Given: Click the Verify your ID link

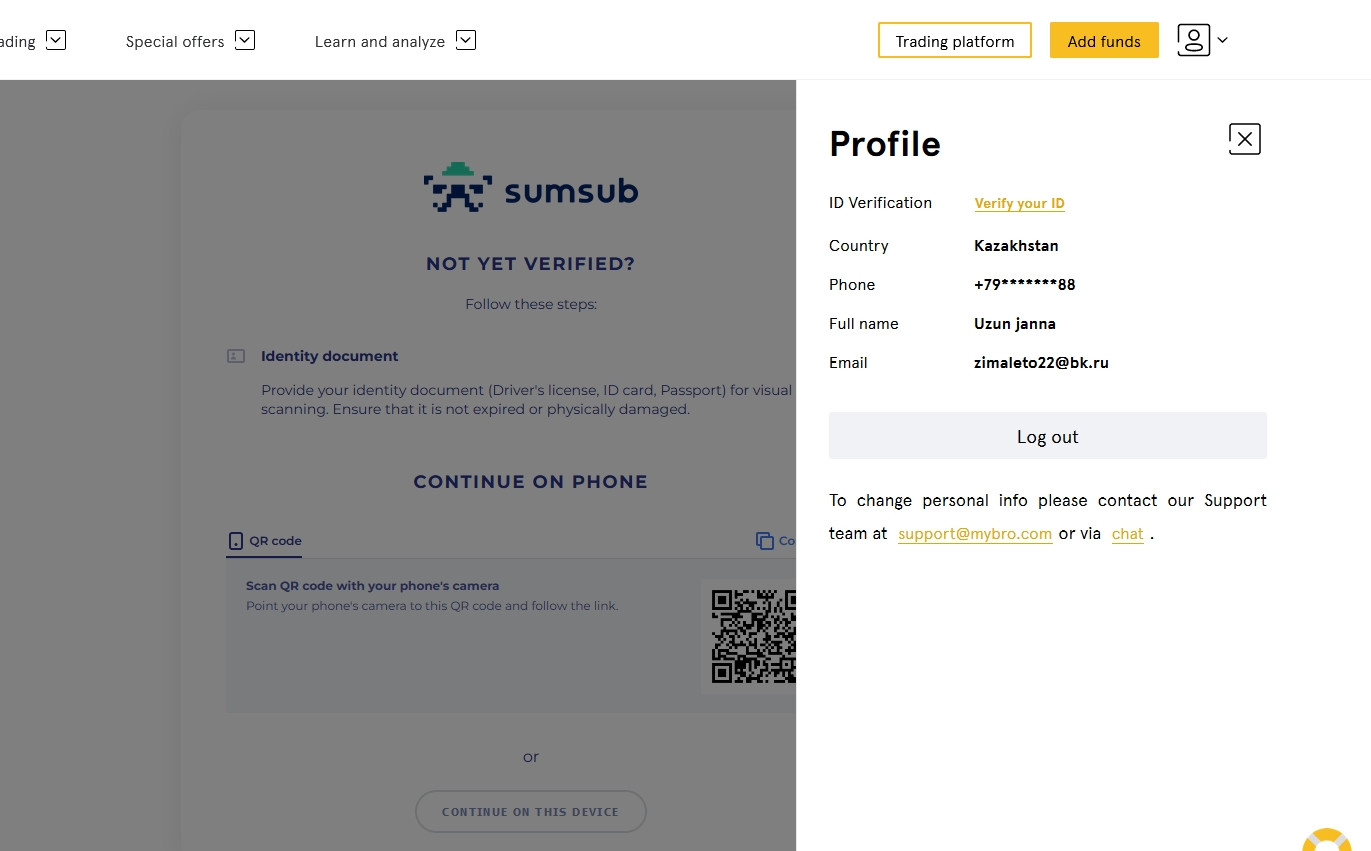Looking at the screenshot, I should pos(1019,203).
